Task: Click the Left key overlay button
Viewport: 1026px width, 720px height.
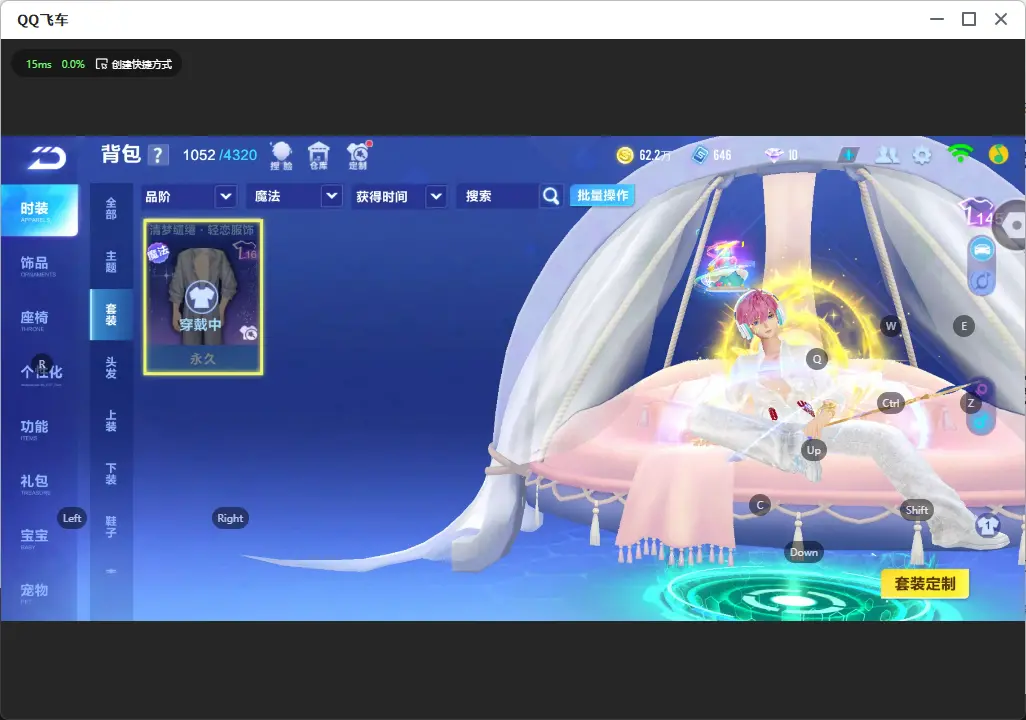Action: pyautogui.click(x=72, y=518)
